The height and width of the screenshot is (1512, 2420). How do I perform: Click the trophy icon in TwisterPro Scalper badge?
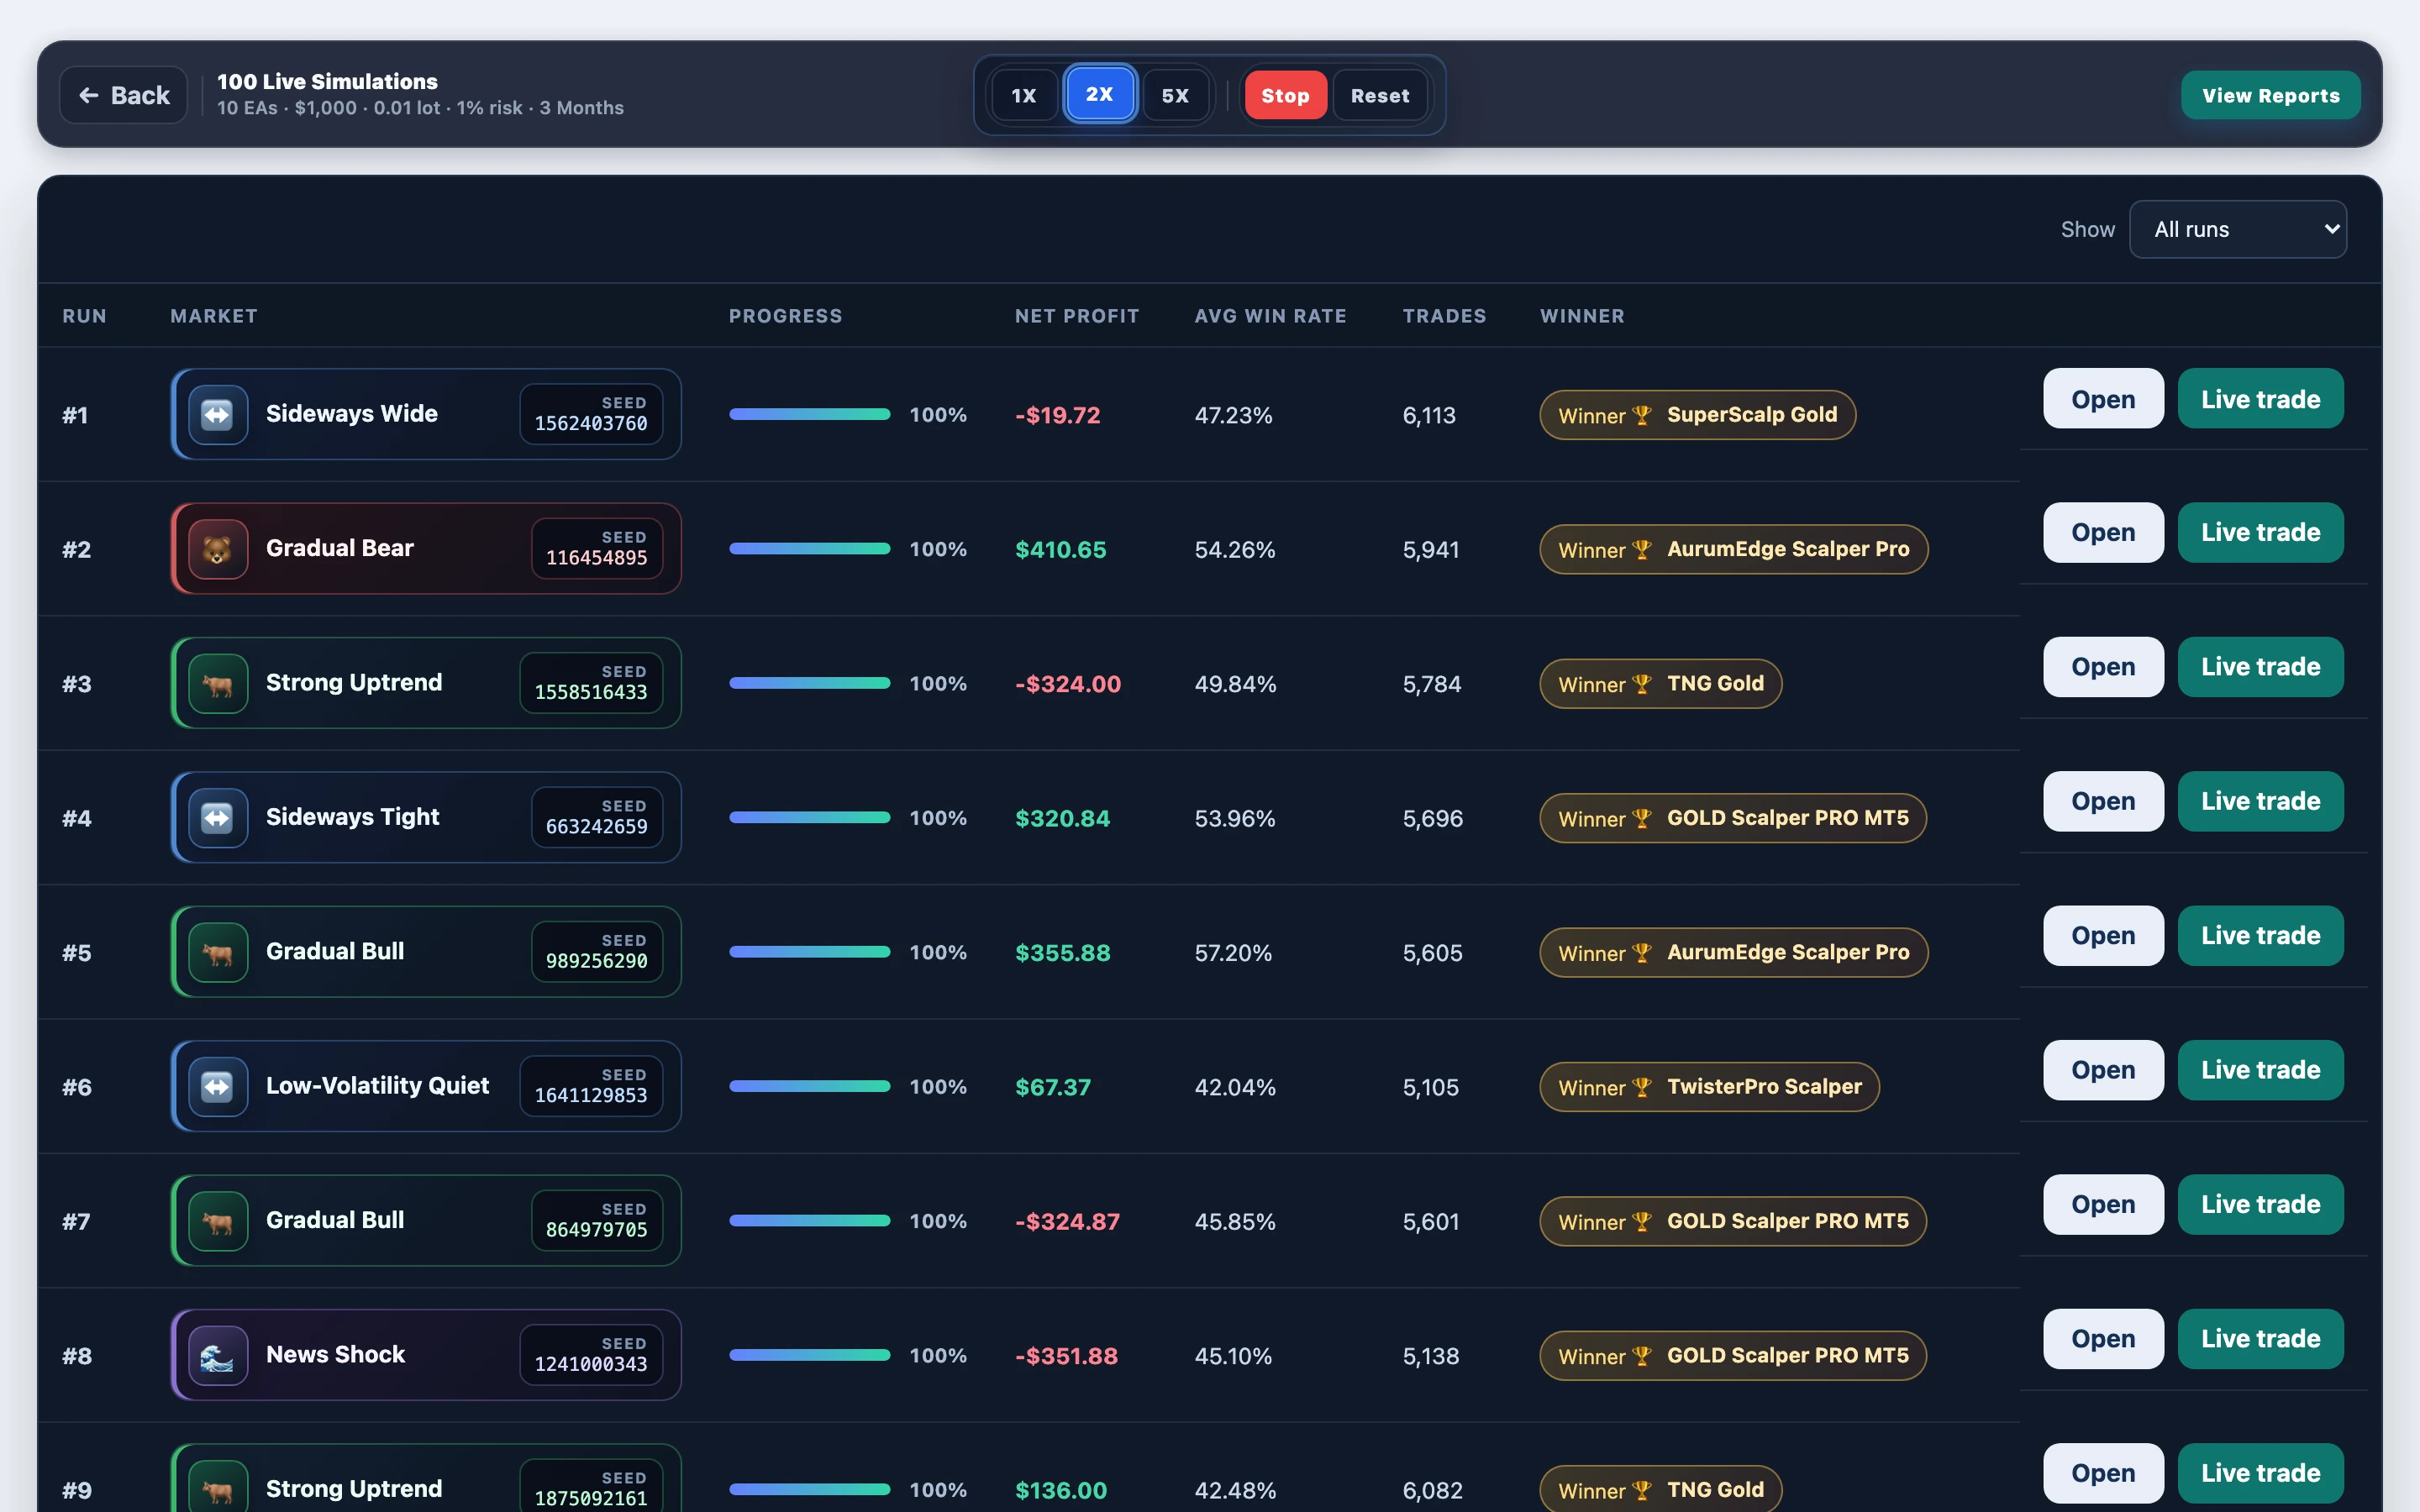(x=1641, y=1087)
